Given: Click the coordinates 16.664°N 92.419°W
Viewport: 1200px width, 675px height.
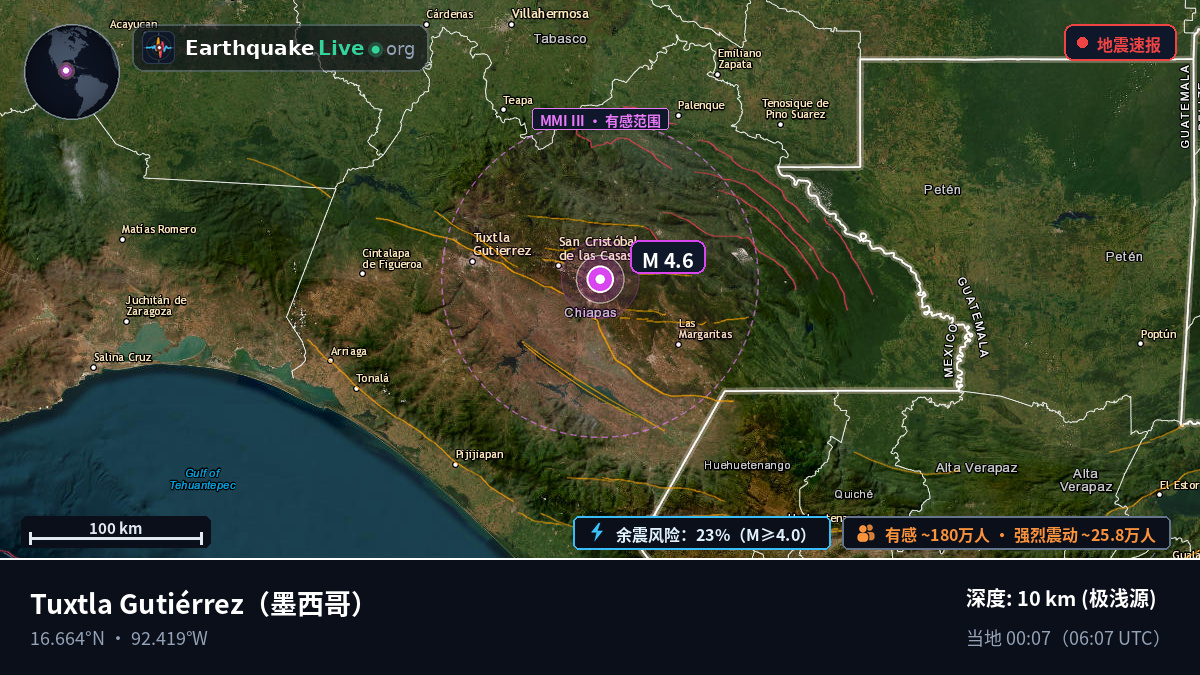Looking at the screenshot, I should pyautogui.click(x=119, y=638).
